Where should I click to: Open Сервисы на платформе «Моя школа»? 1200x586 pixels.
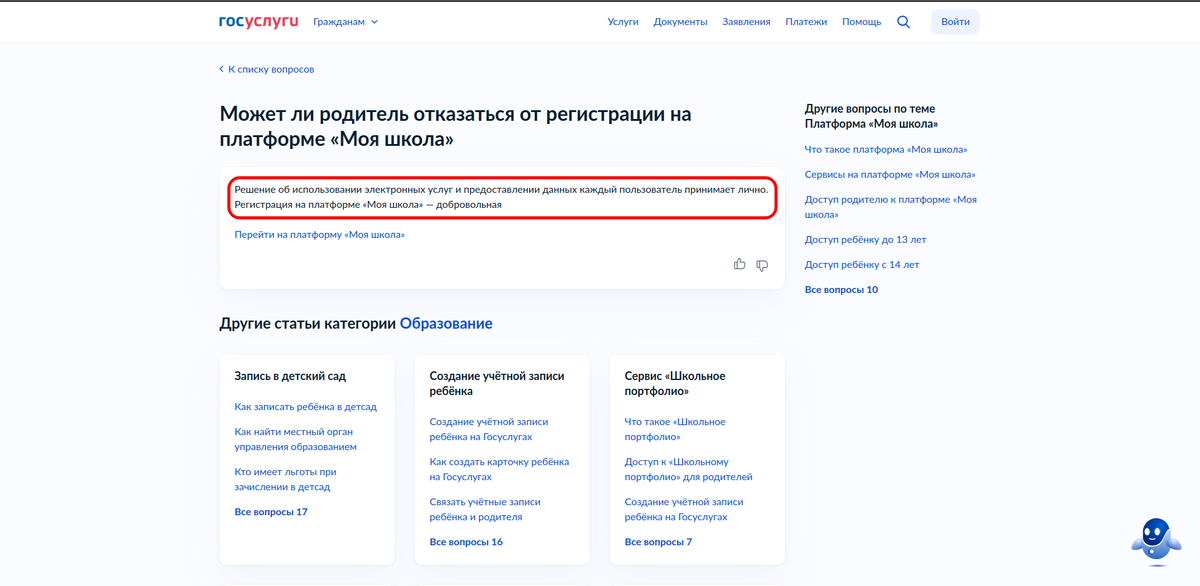point(890,174)
